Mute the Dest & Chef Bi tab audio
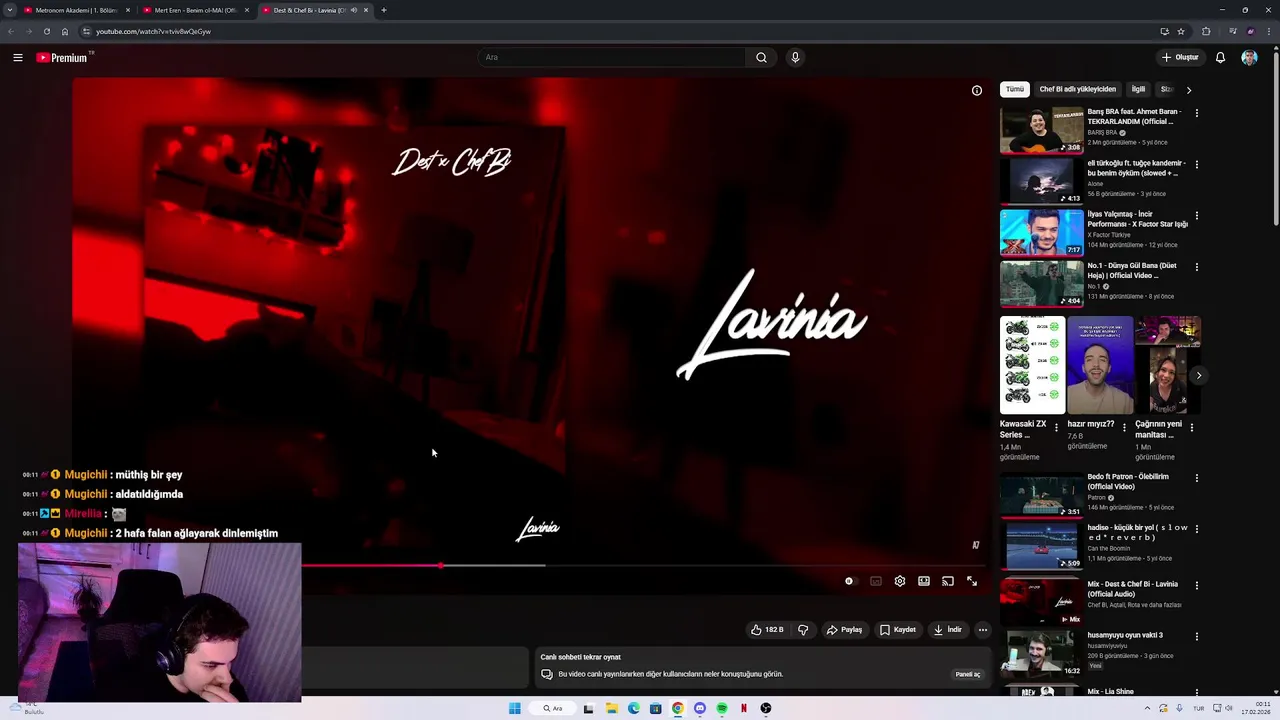1280x720 pixels. [x=353, y=10]
